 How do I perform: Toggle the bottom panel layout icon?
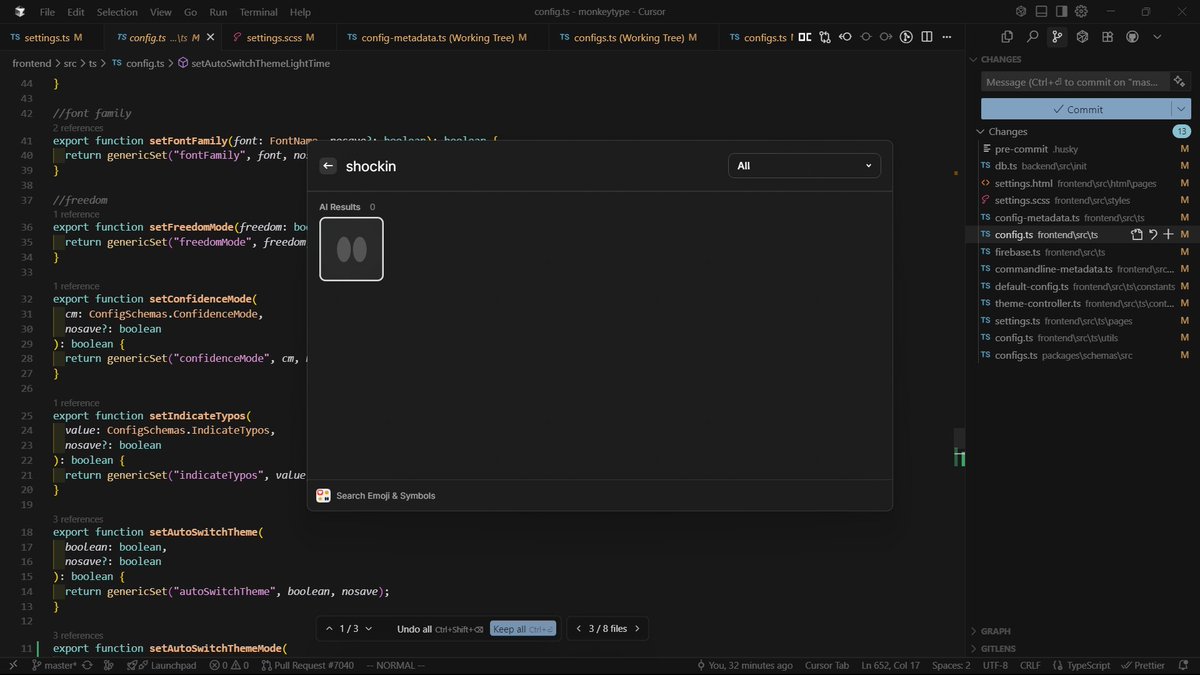(1042, 12)
